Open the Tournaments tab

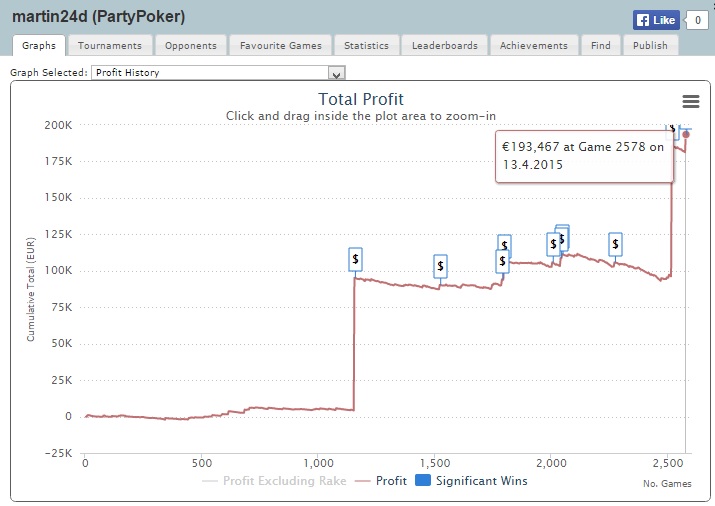click(109, 46)
